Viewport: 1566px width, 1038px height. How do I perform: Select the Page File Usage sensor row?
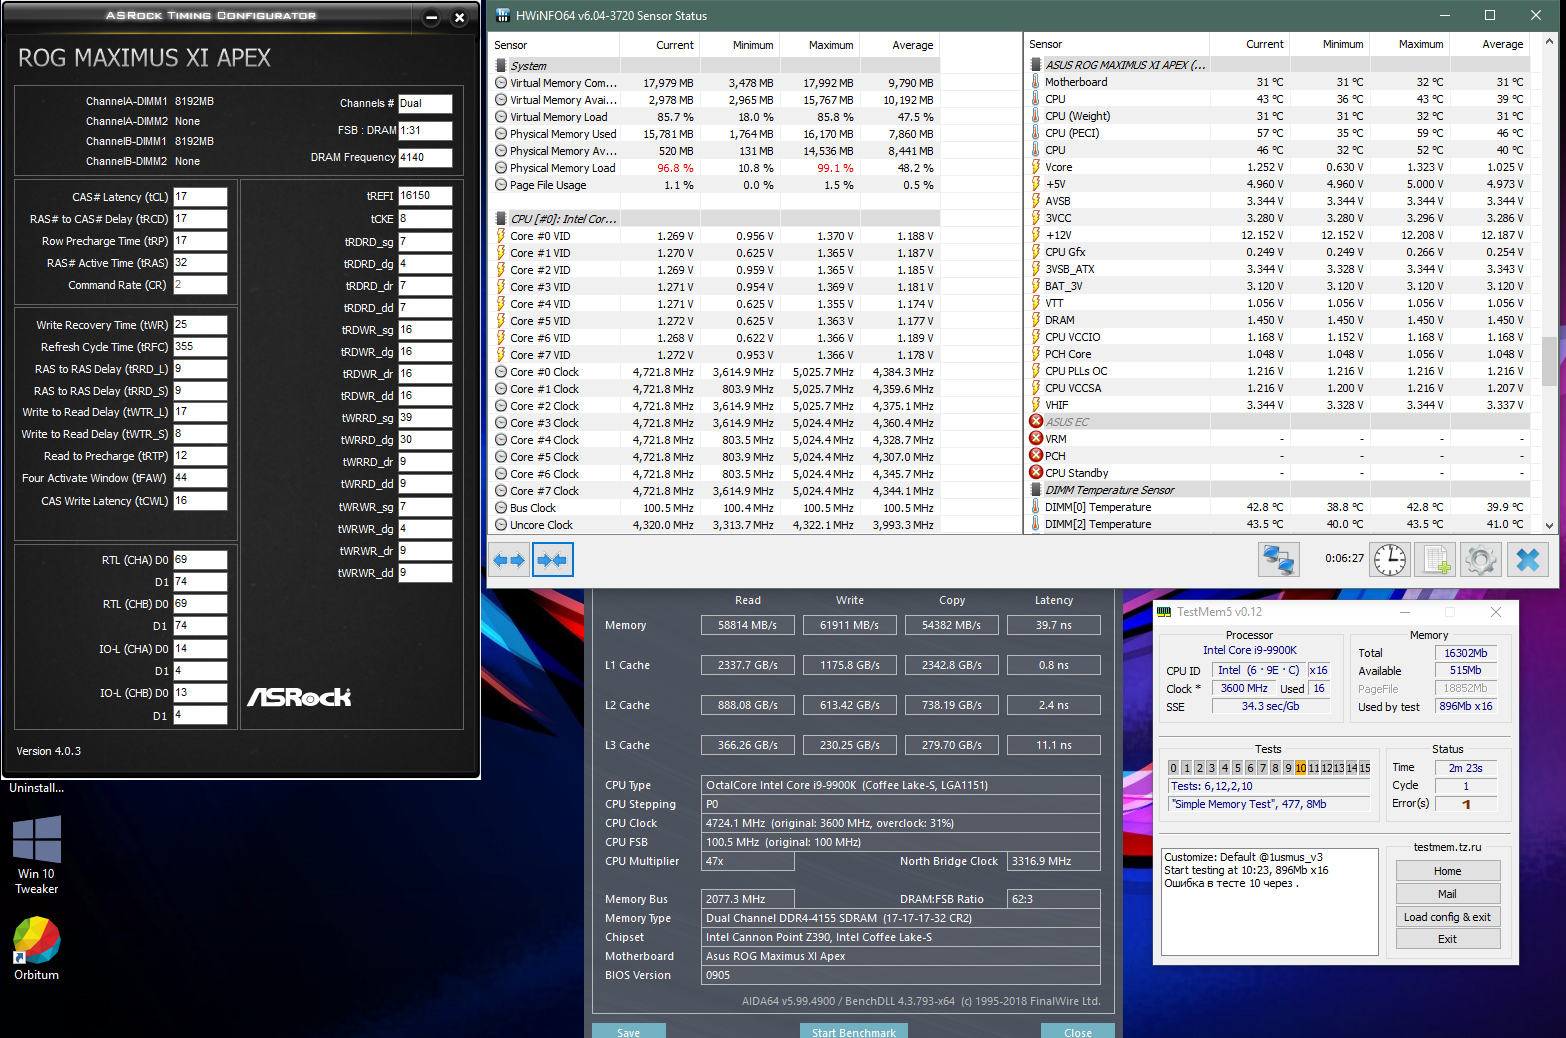tap(716, 185)
